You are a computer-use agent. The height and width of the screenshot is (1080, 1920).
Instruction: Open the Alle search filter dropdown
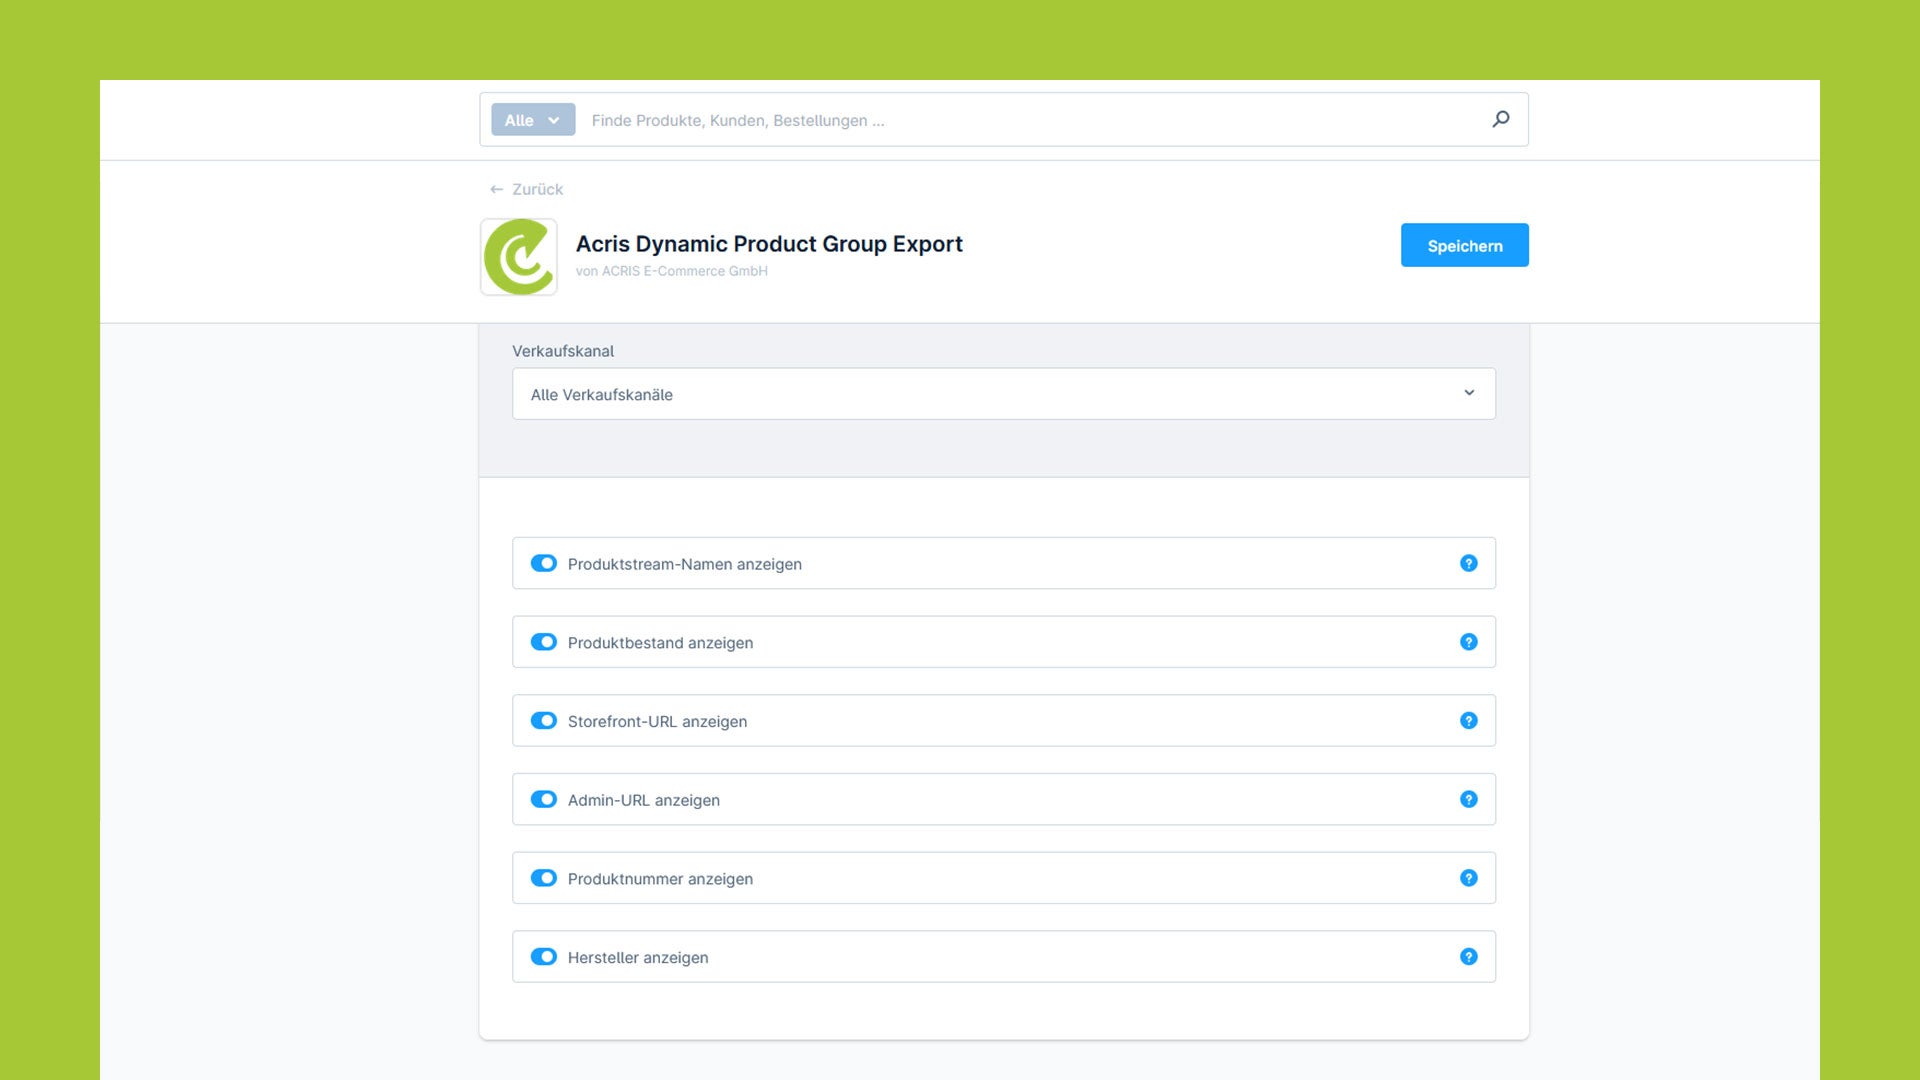[533, 119]
